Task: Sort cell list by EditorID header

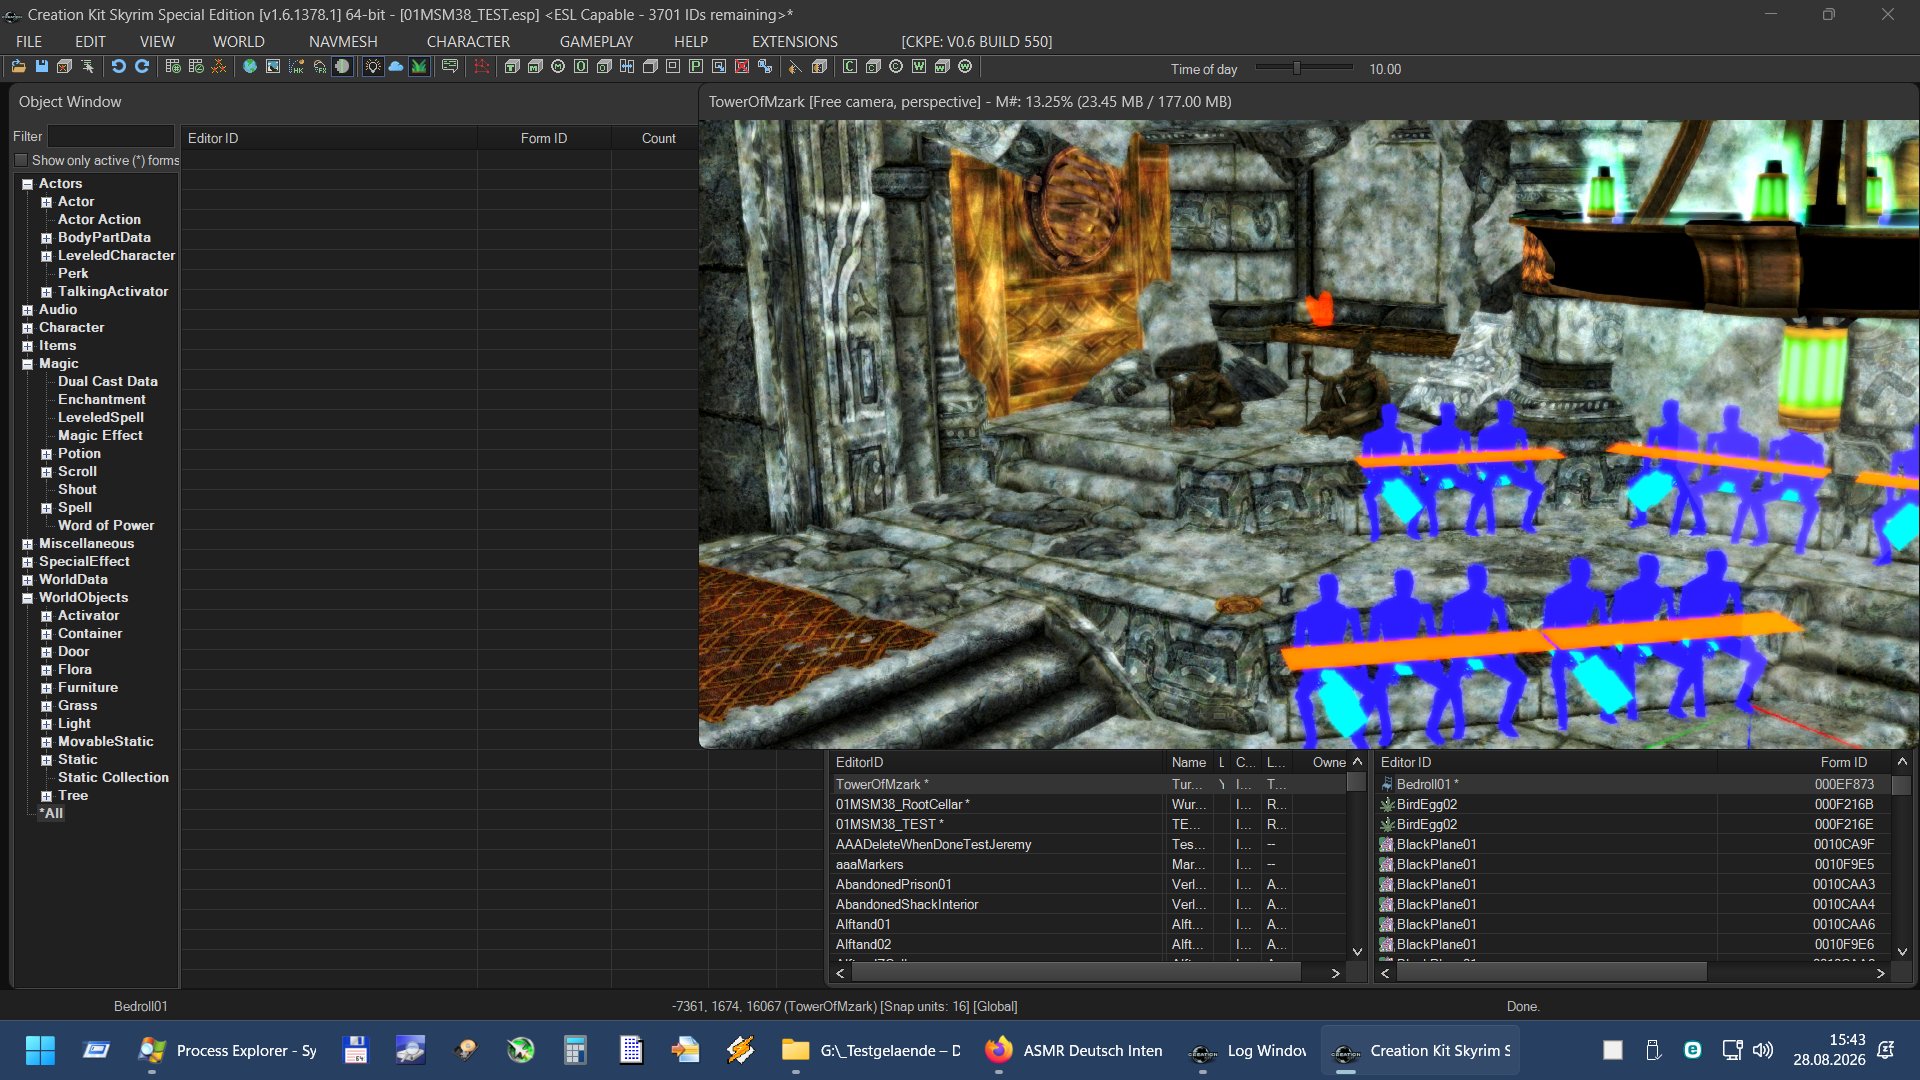Action: (998, 762)
